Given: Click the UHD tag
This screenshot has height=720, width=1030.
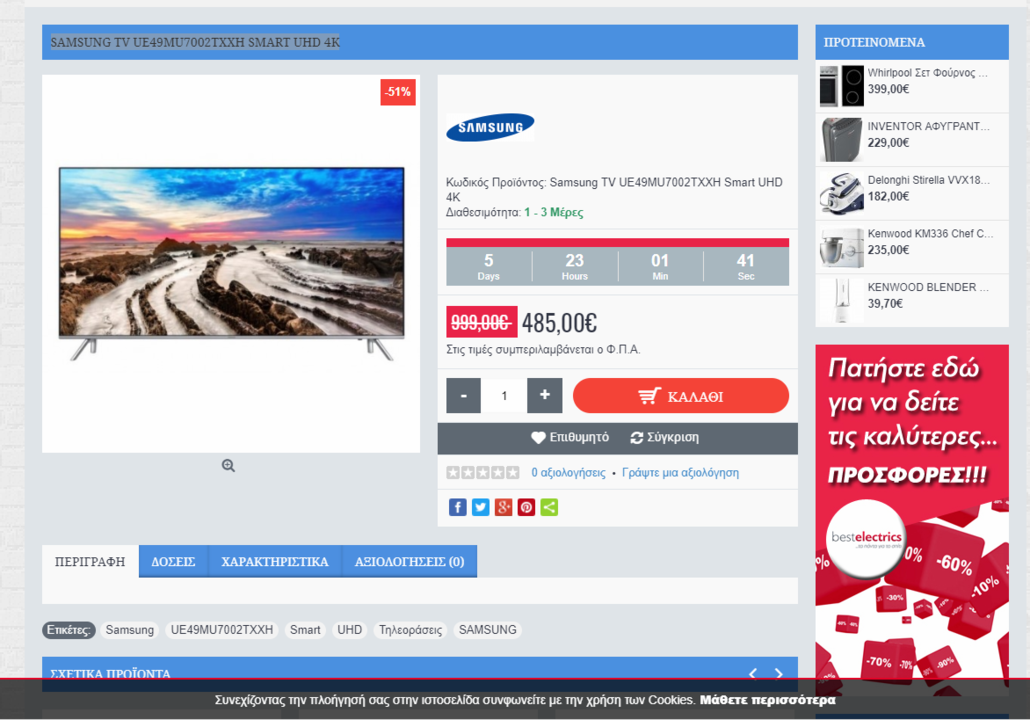Looking at the screenshot, I should click(349, 630).
